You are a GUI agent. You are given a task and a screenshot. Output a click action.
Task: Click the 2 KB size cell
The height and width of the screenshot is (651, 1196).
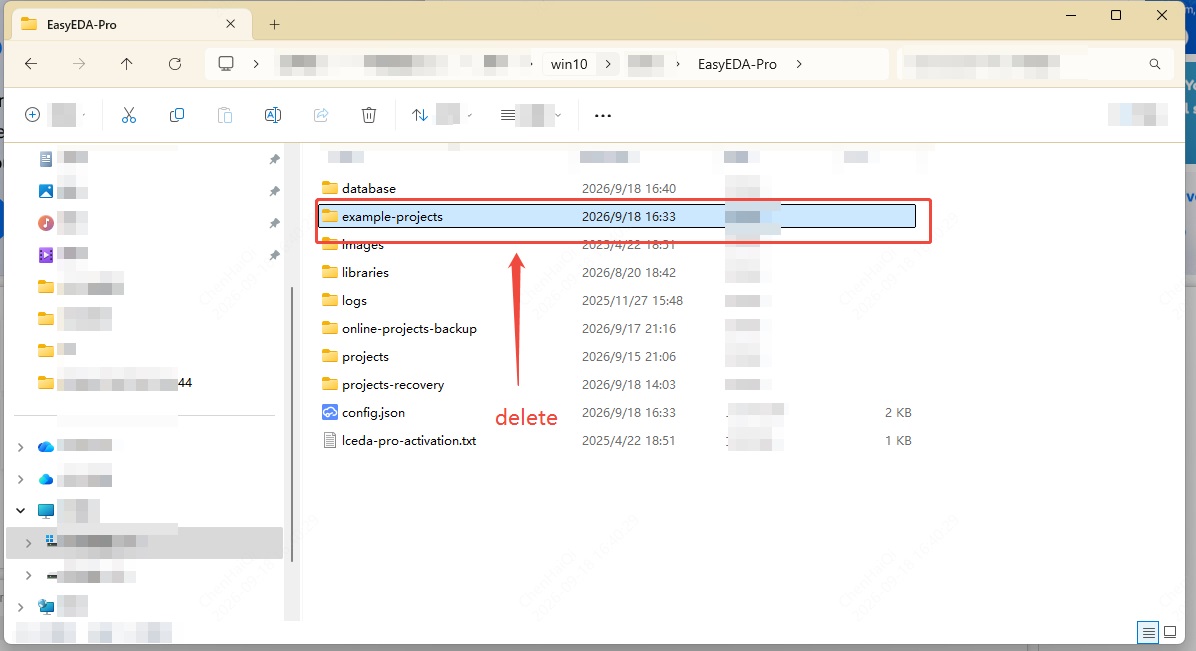click(898, 413)
